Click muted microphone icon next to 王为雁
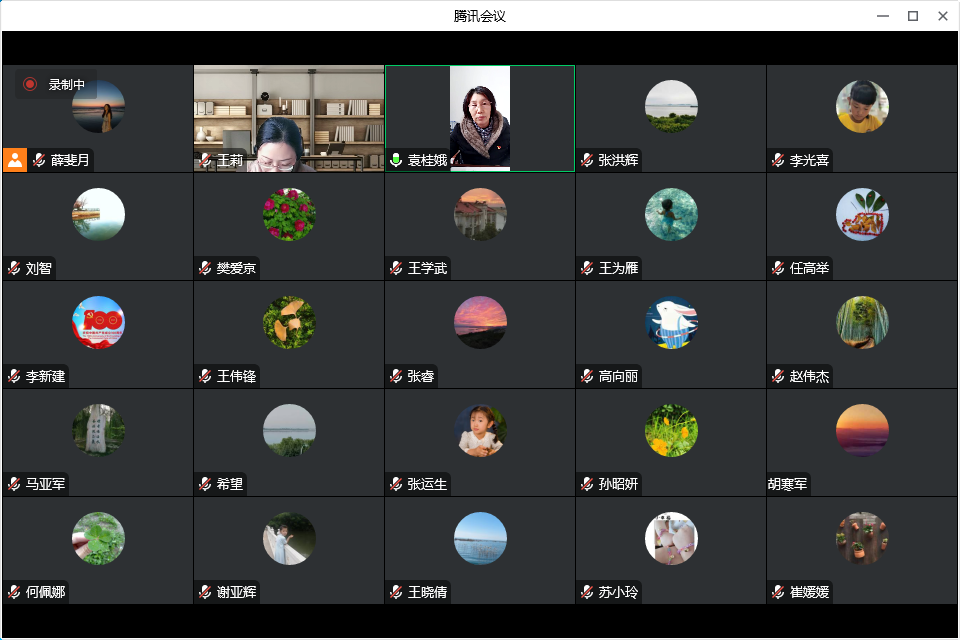This screenshot has height=640, width=960. pyautogui.click(x=587, y=268)
